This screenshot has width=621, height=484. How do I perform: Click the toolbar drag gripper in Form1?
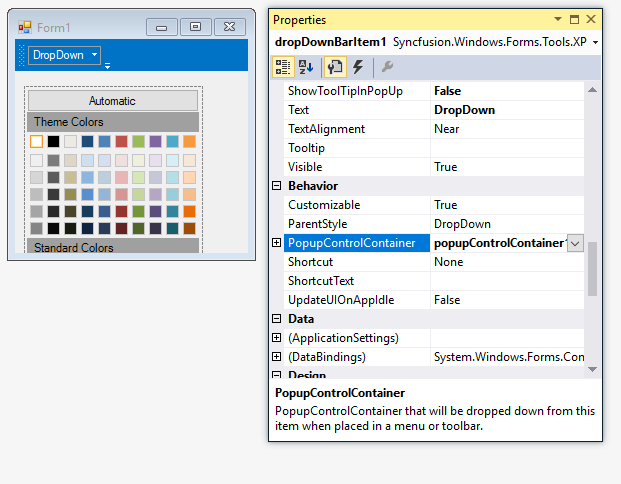click(x=22, y=55)
